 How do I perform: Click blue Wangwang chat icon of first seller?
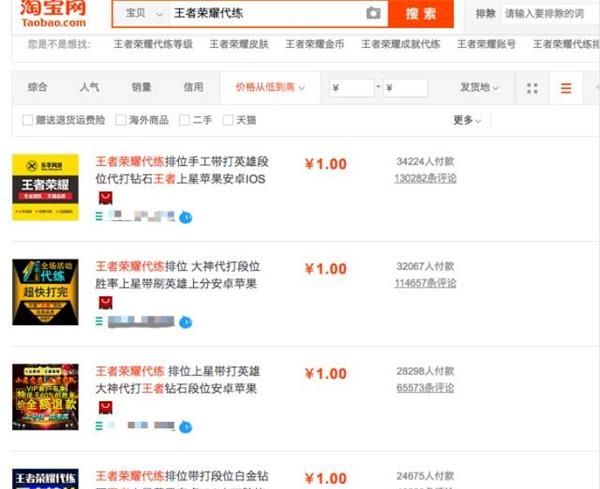[186, 217]
